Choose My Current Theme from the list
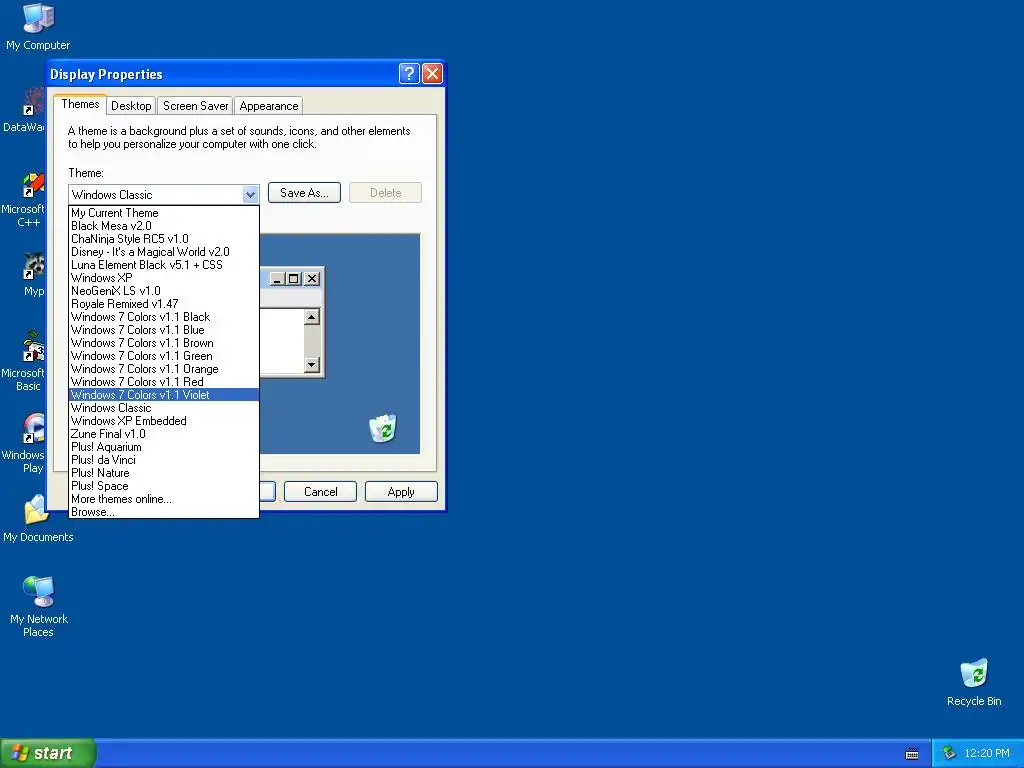1024x768 pixels. point(164,213)
